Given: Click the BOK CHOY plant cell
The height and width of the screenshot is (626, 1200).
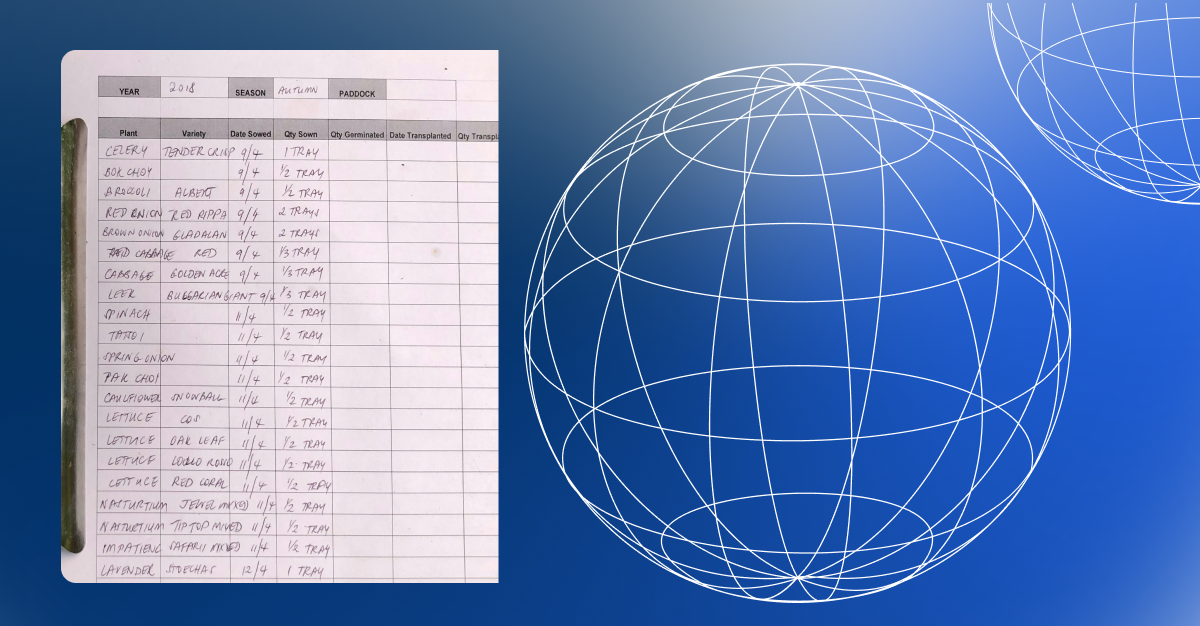Looking at the screenshot, I should [x=126, y=172].
